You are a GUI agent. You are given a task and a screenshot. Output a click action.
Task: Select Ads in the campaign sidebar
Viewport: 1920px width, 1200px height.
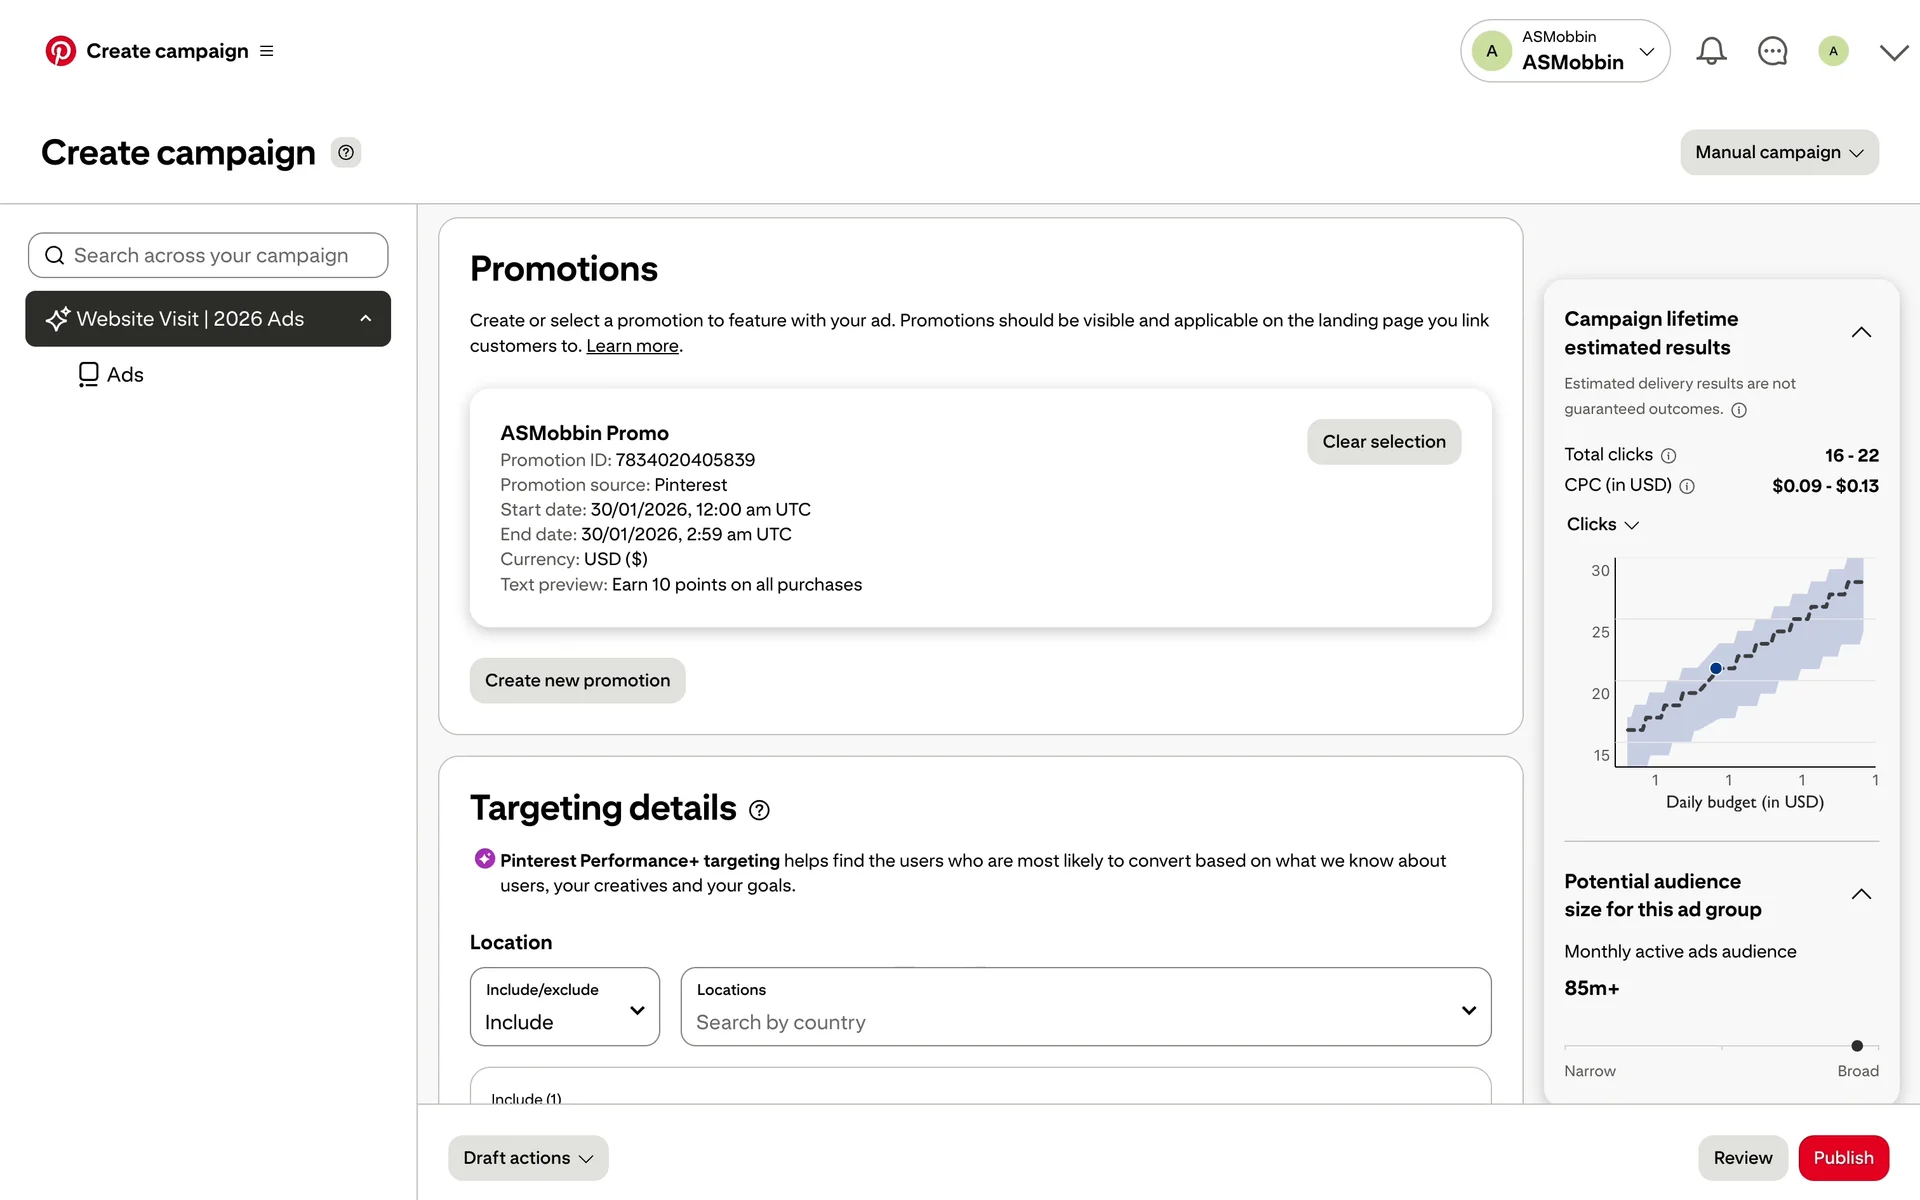pos(125,375)
